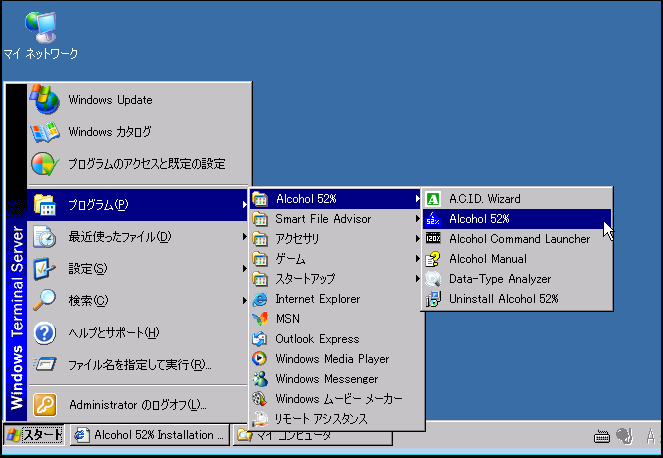The image size is (663, 458).
Task: Click the Alcohol Command Launcher icon
Action: pyautogui.click(x=433, y=239)
